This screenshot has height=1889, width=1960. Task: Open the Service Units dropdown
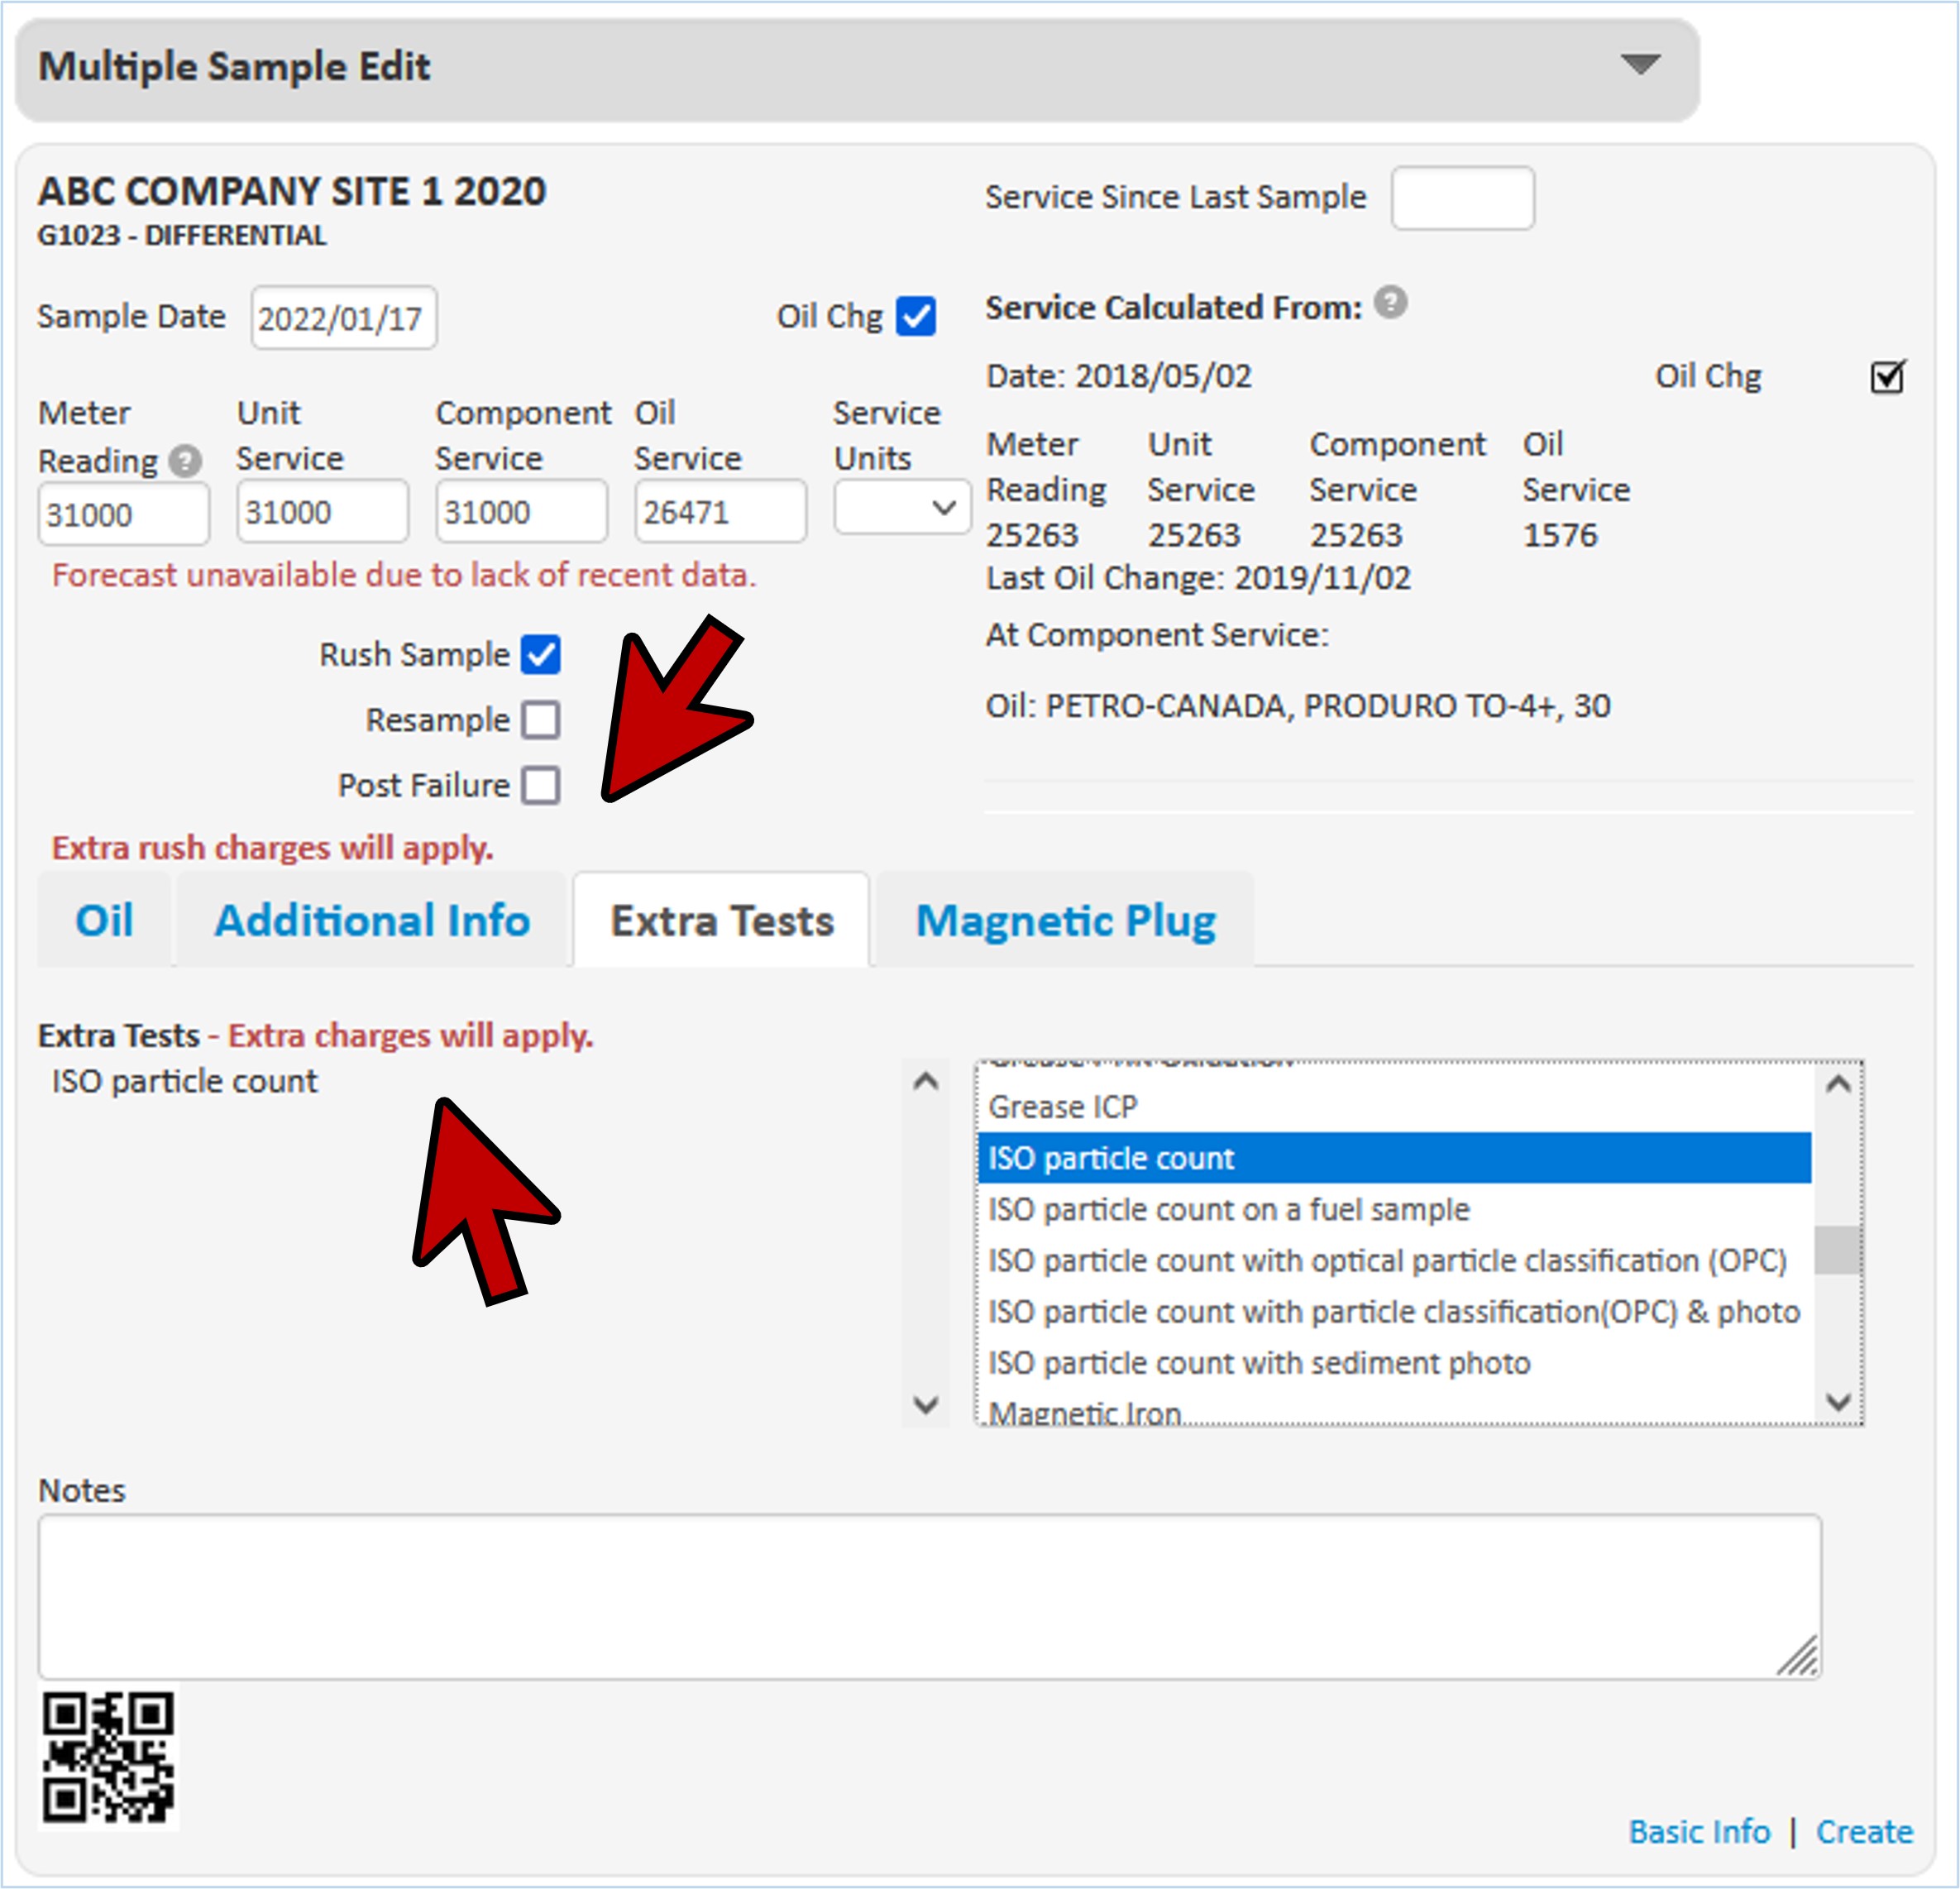901,508
